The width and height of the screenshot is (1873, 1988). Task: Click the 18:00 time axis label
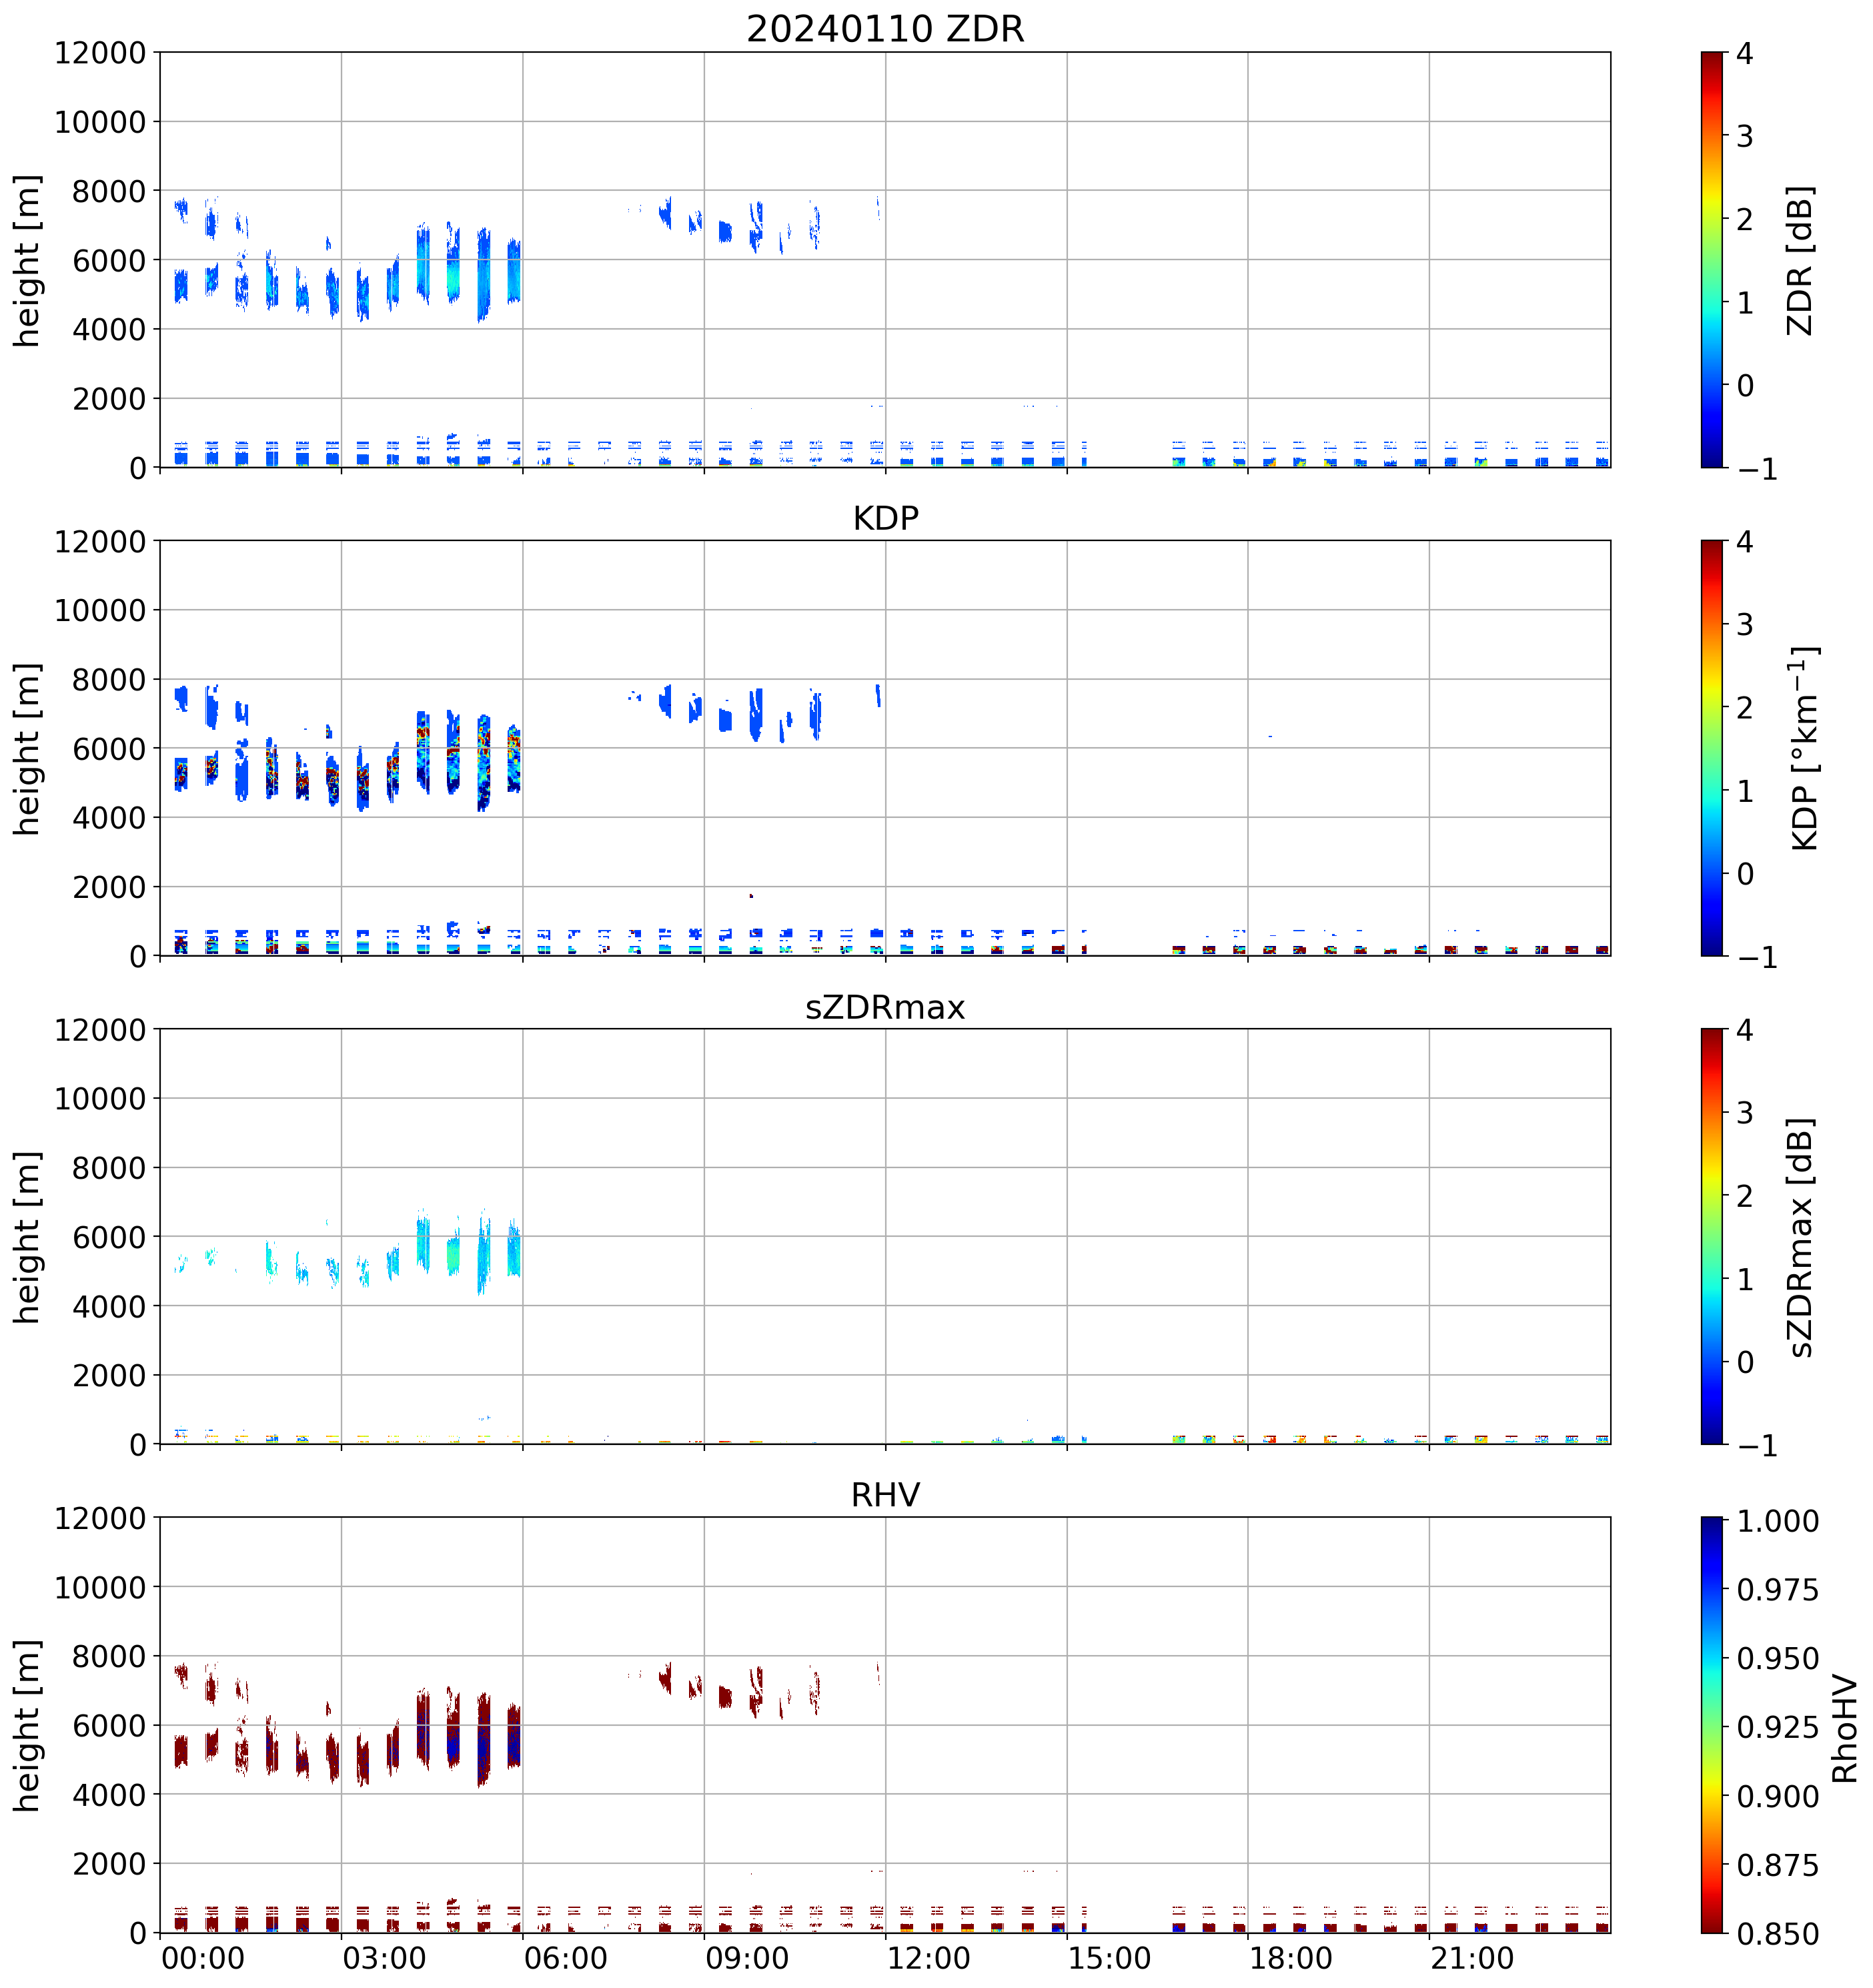click(x=1291, y=1957)
